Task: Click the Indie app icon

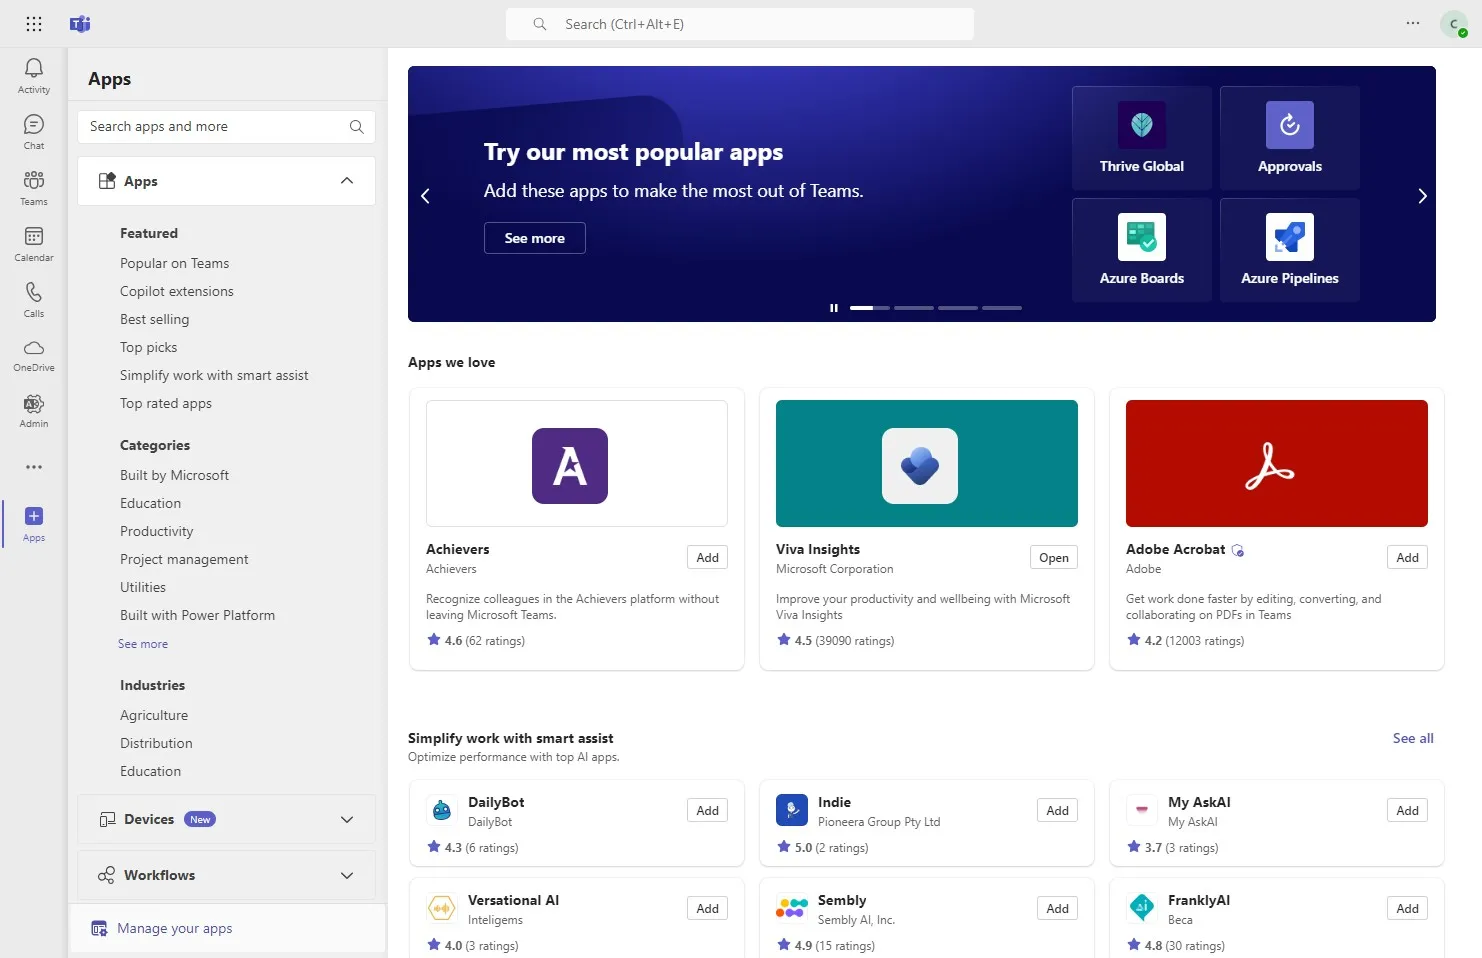Action: [792, 810]
